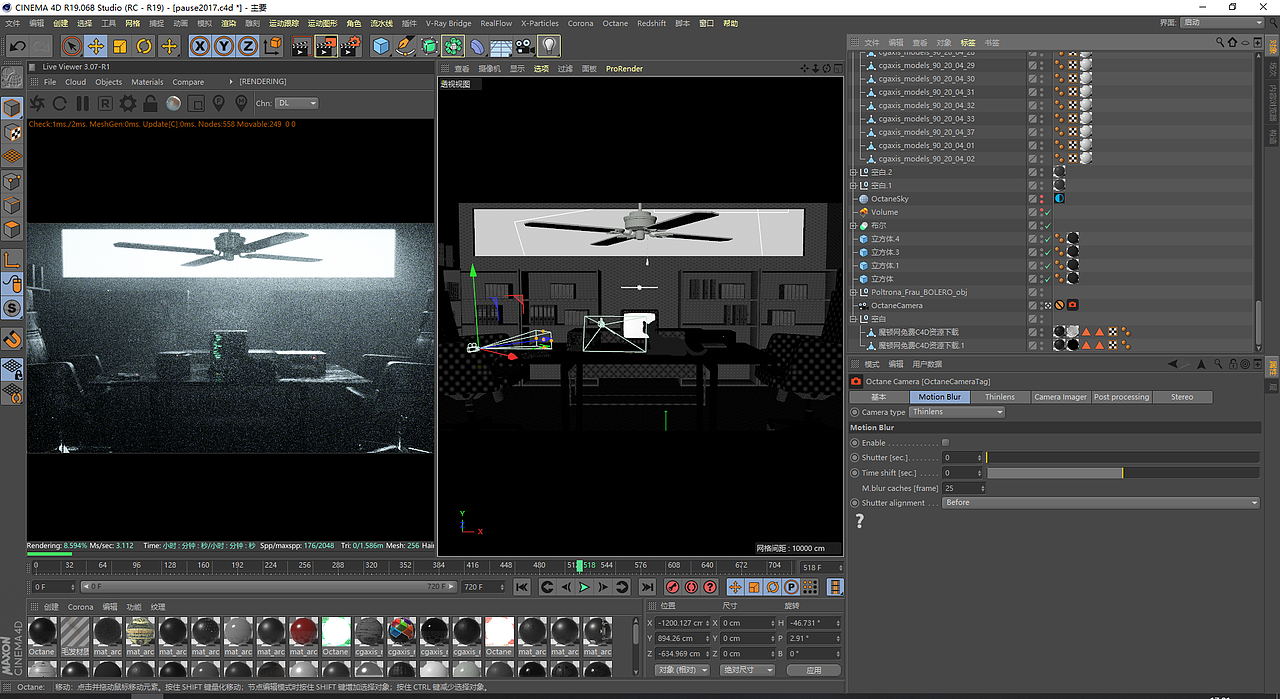Toggle the X axis lock
Screen dimensions: 1280x699
click(x=200, y=46)
